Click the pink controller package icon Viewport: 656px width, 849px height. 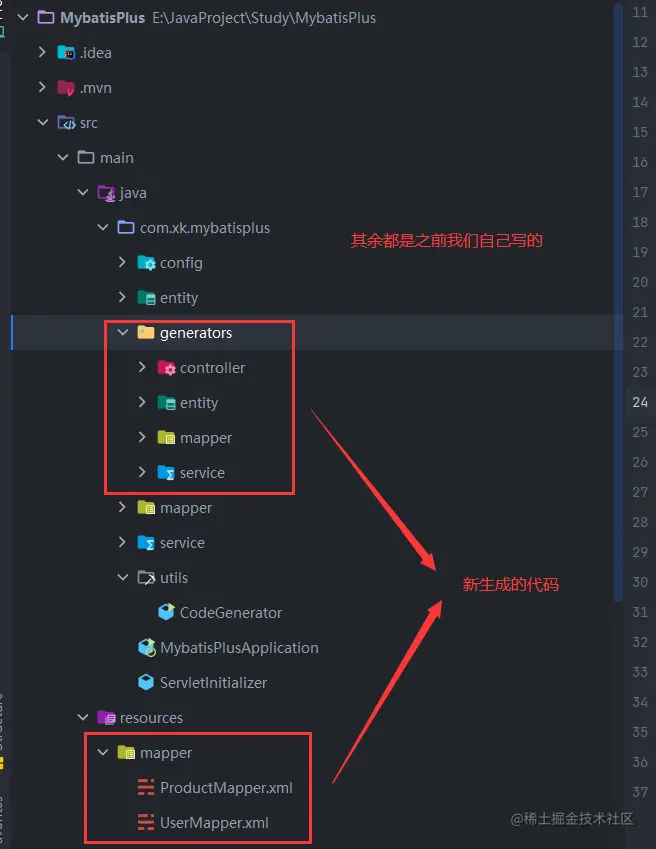coord(166,368)
